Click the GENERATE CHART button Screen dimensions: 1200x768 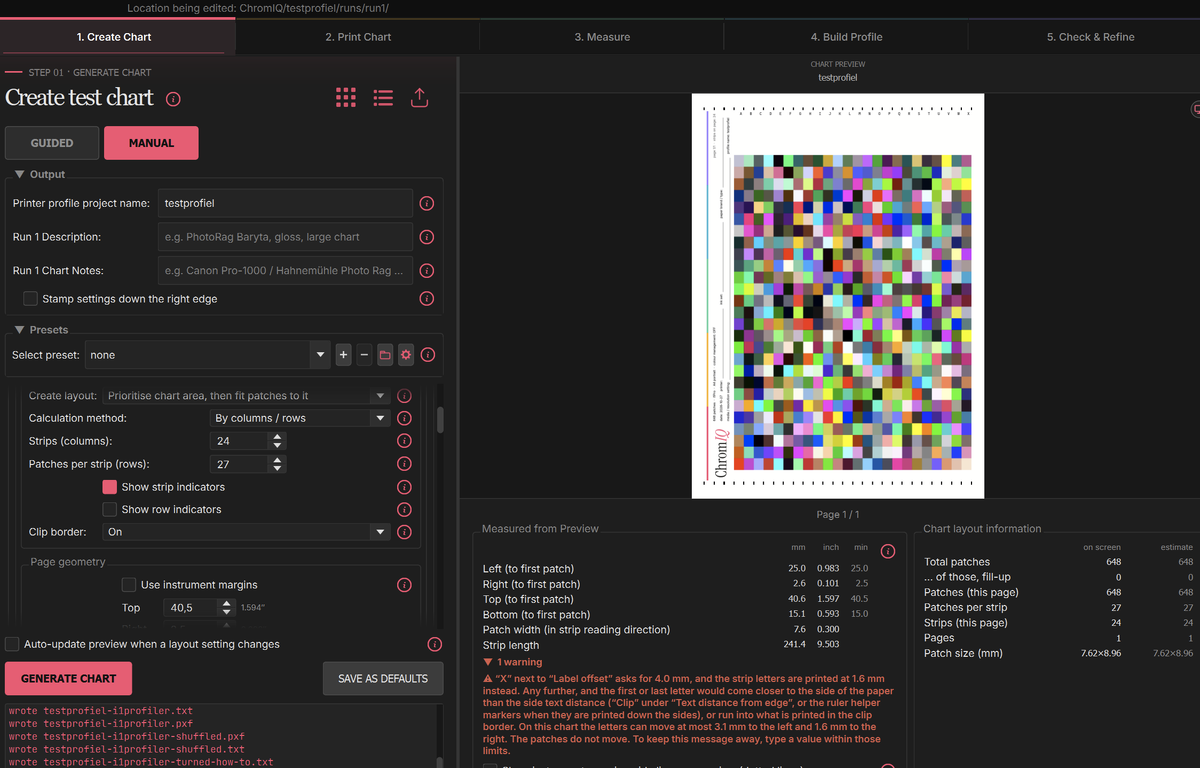69,678
